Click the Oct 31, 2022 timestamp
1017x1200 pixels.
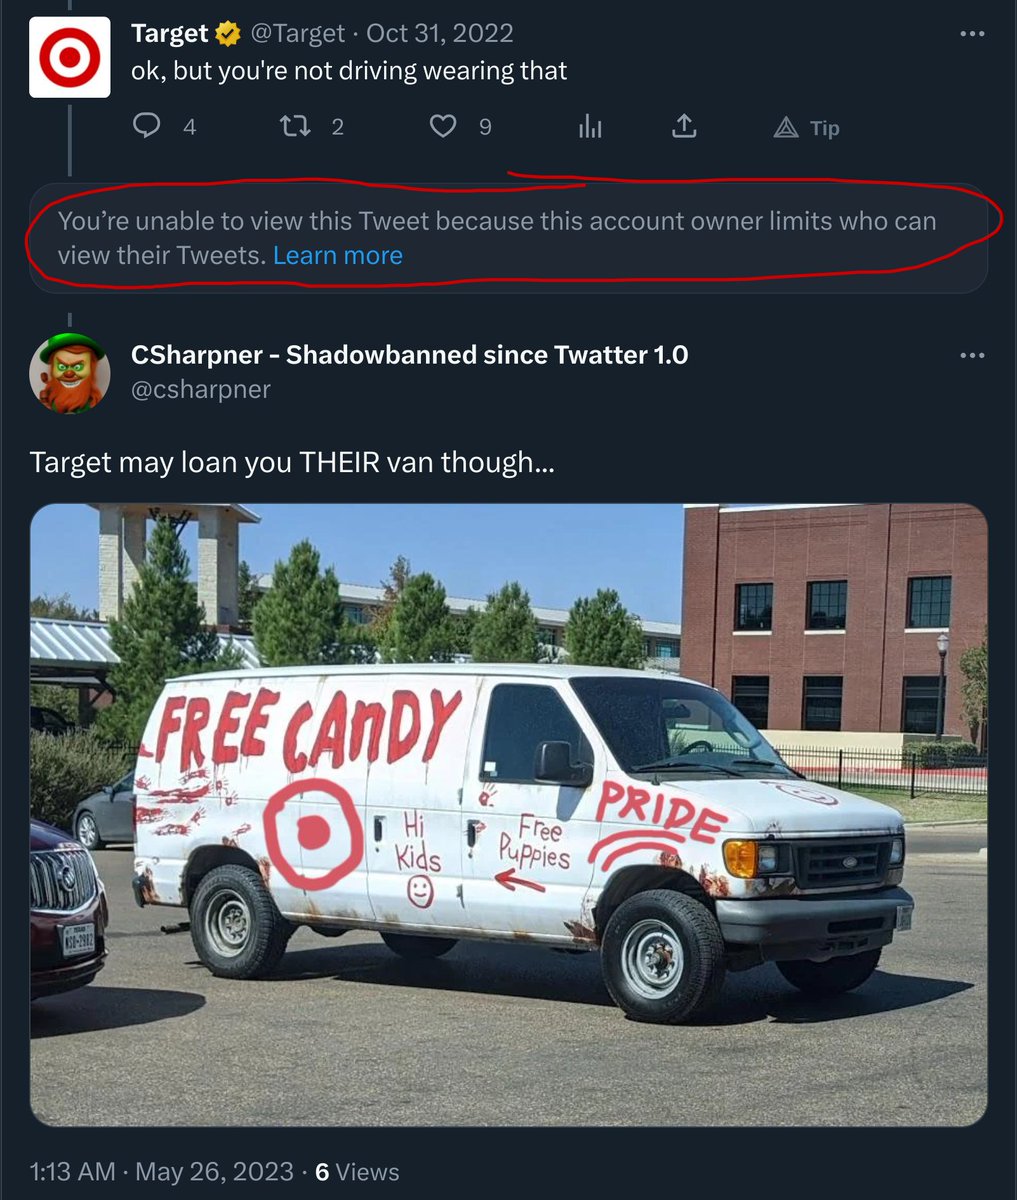pos(440,34)
